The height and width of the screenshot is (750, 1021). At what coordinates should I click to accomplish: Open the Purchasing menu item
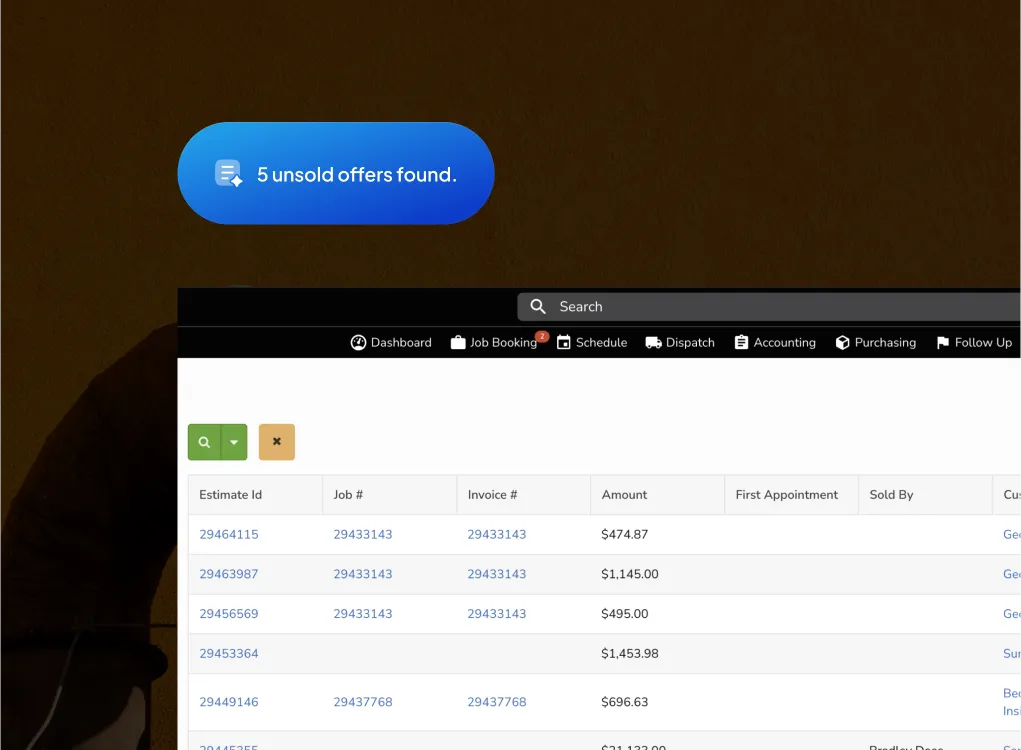876,342
